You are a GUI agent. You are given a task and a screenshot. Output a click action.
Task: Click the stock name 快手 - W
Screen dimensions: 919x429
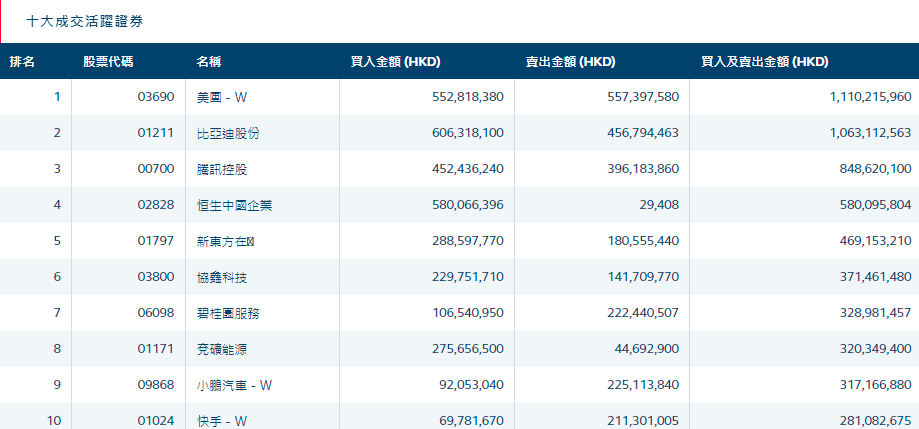pos(222,421)
